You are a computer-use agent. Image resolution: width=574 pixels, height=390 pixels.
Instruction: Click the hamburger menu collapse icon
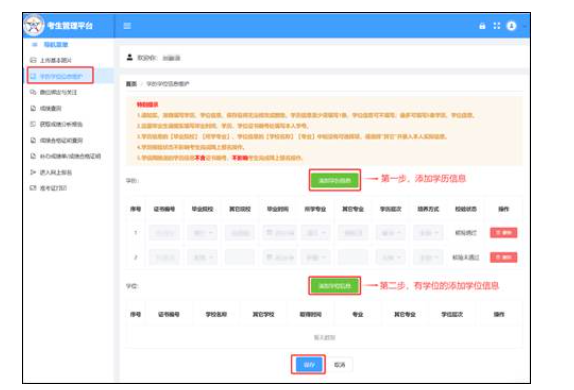point(127,26)
